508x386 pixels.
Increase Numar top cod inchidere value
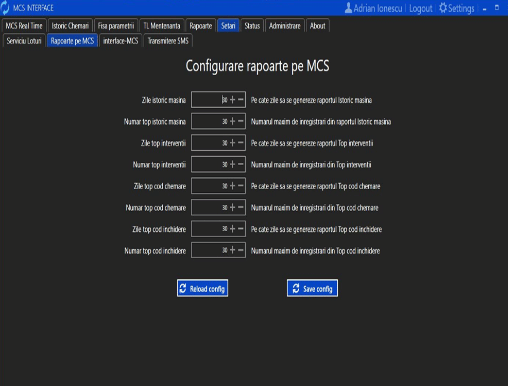(233, 250)
